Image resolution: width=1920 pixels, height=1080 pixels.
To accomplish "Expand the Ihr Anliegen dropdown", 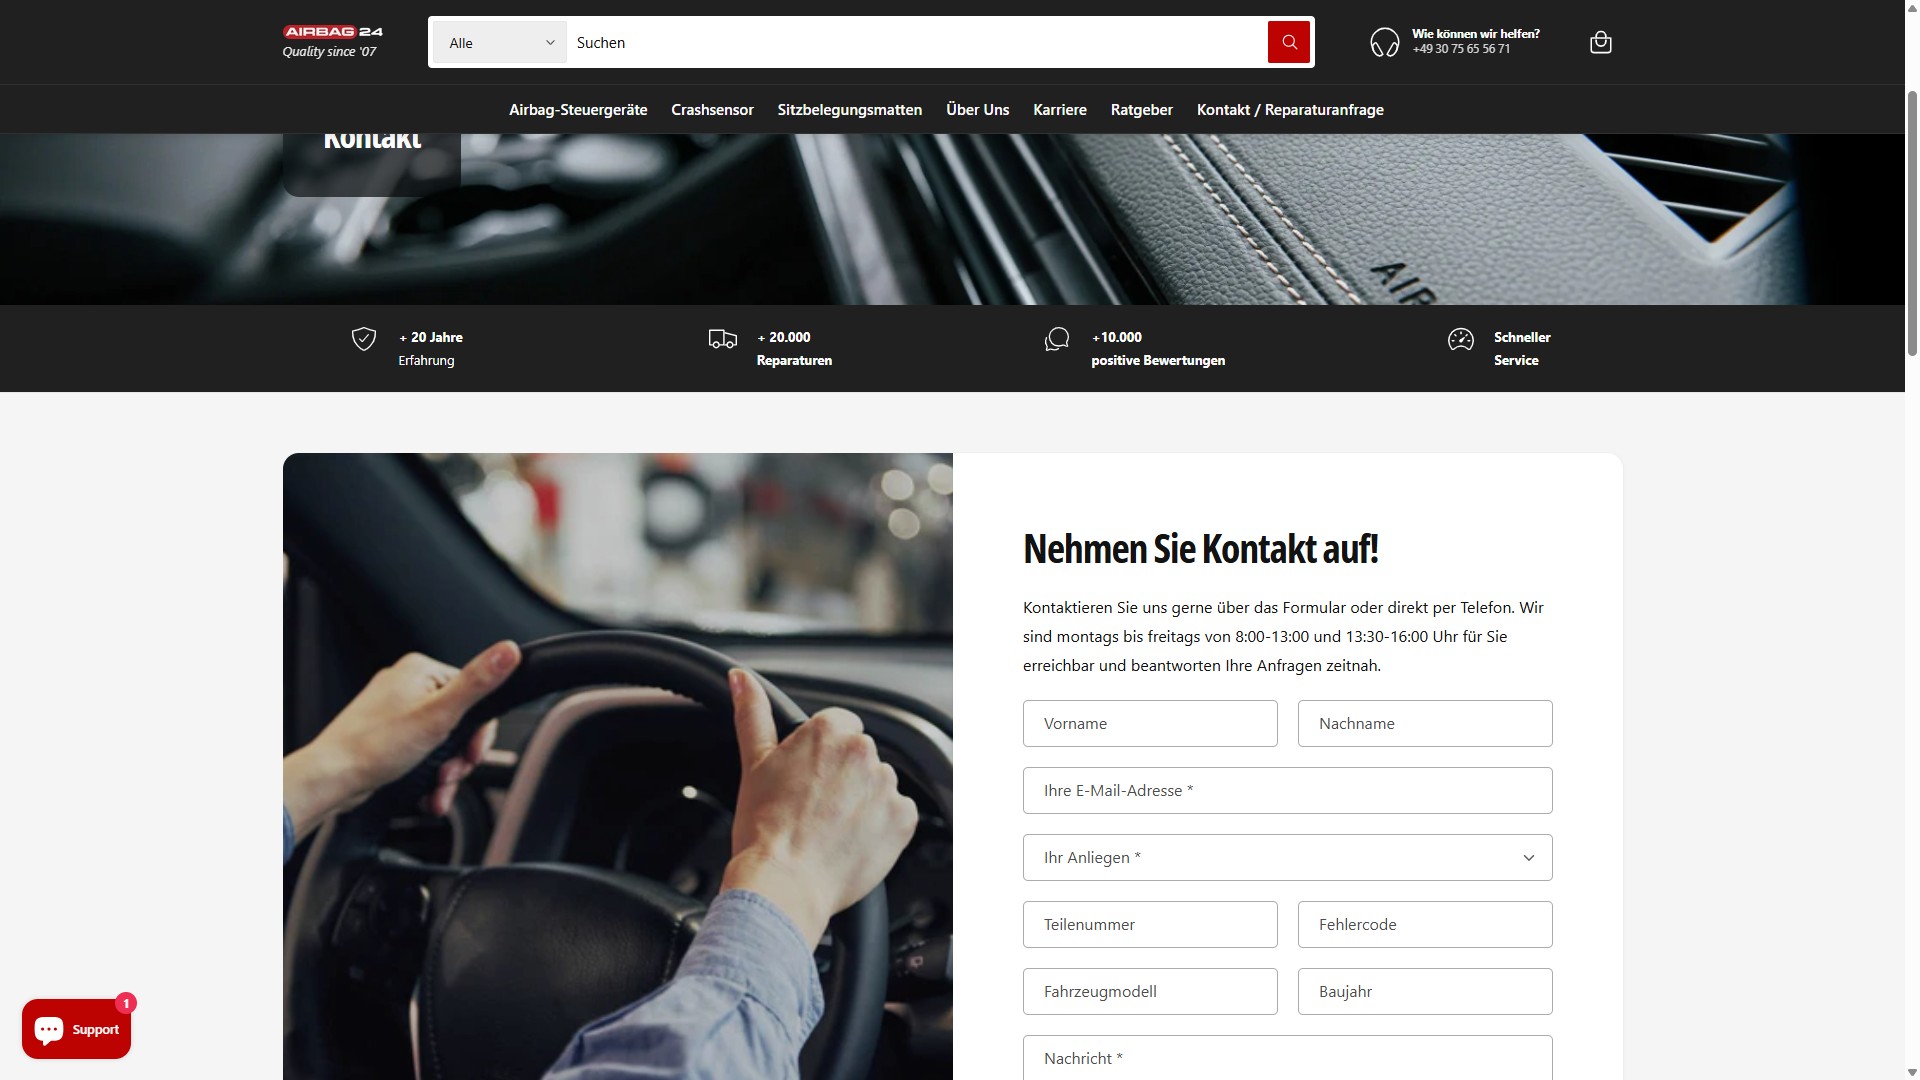I will click(1287, 857).
